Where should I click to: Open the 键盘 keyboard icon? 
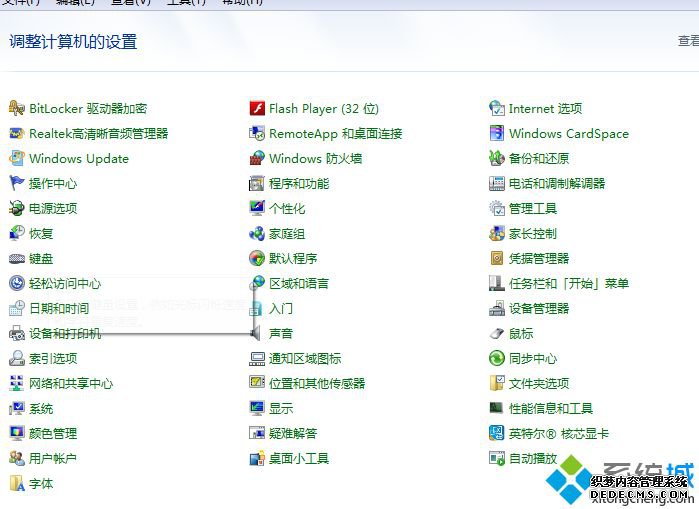pos(16,259)
